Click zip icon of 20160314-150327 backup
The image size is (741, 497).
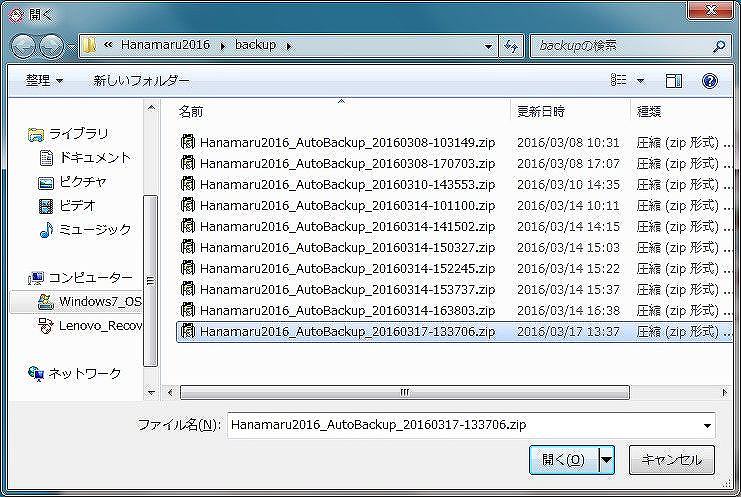pyautogui.click(x=188, y=247)
